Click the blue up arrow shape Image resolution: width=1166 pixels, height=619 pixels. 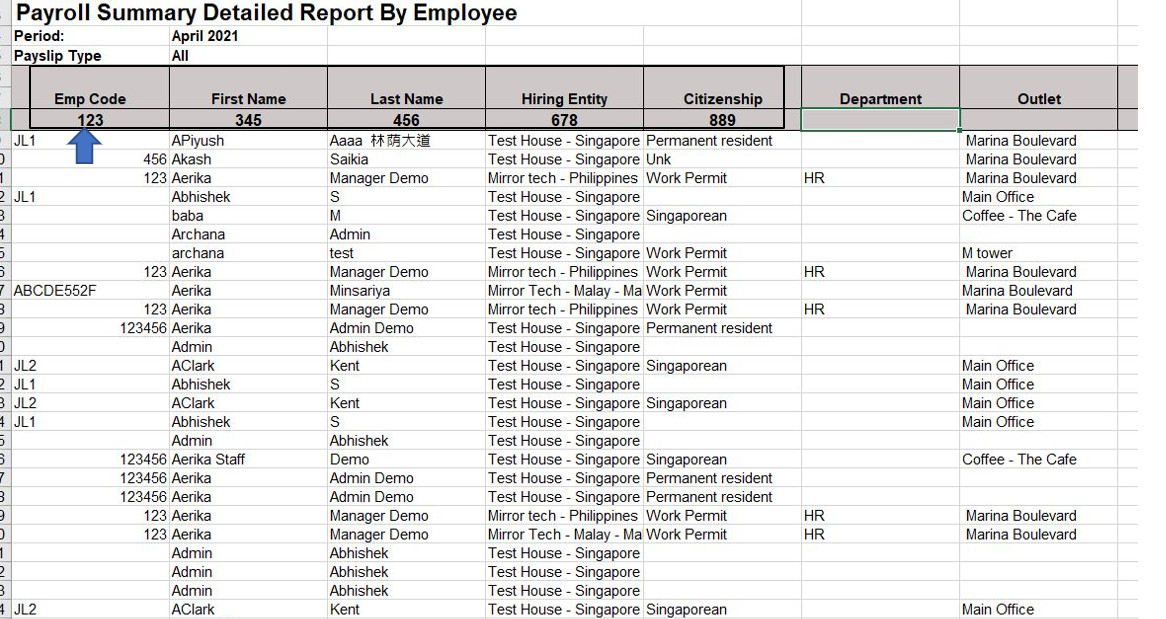[87, 146]
